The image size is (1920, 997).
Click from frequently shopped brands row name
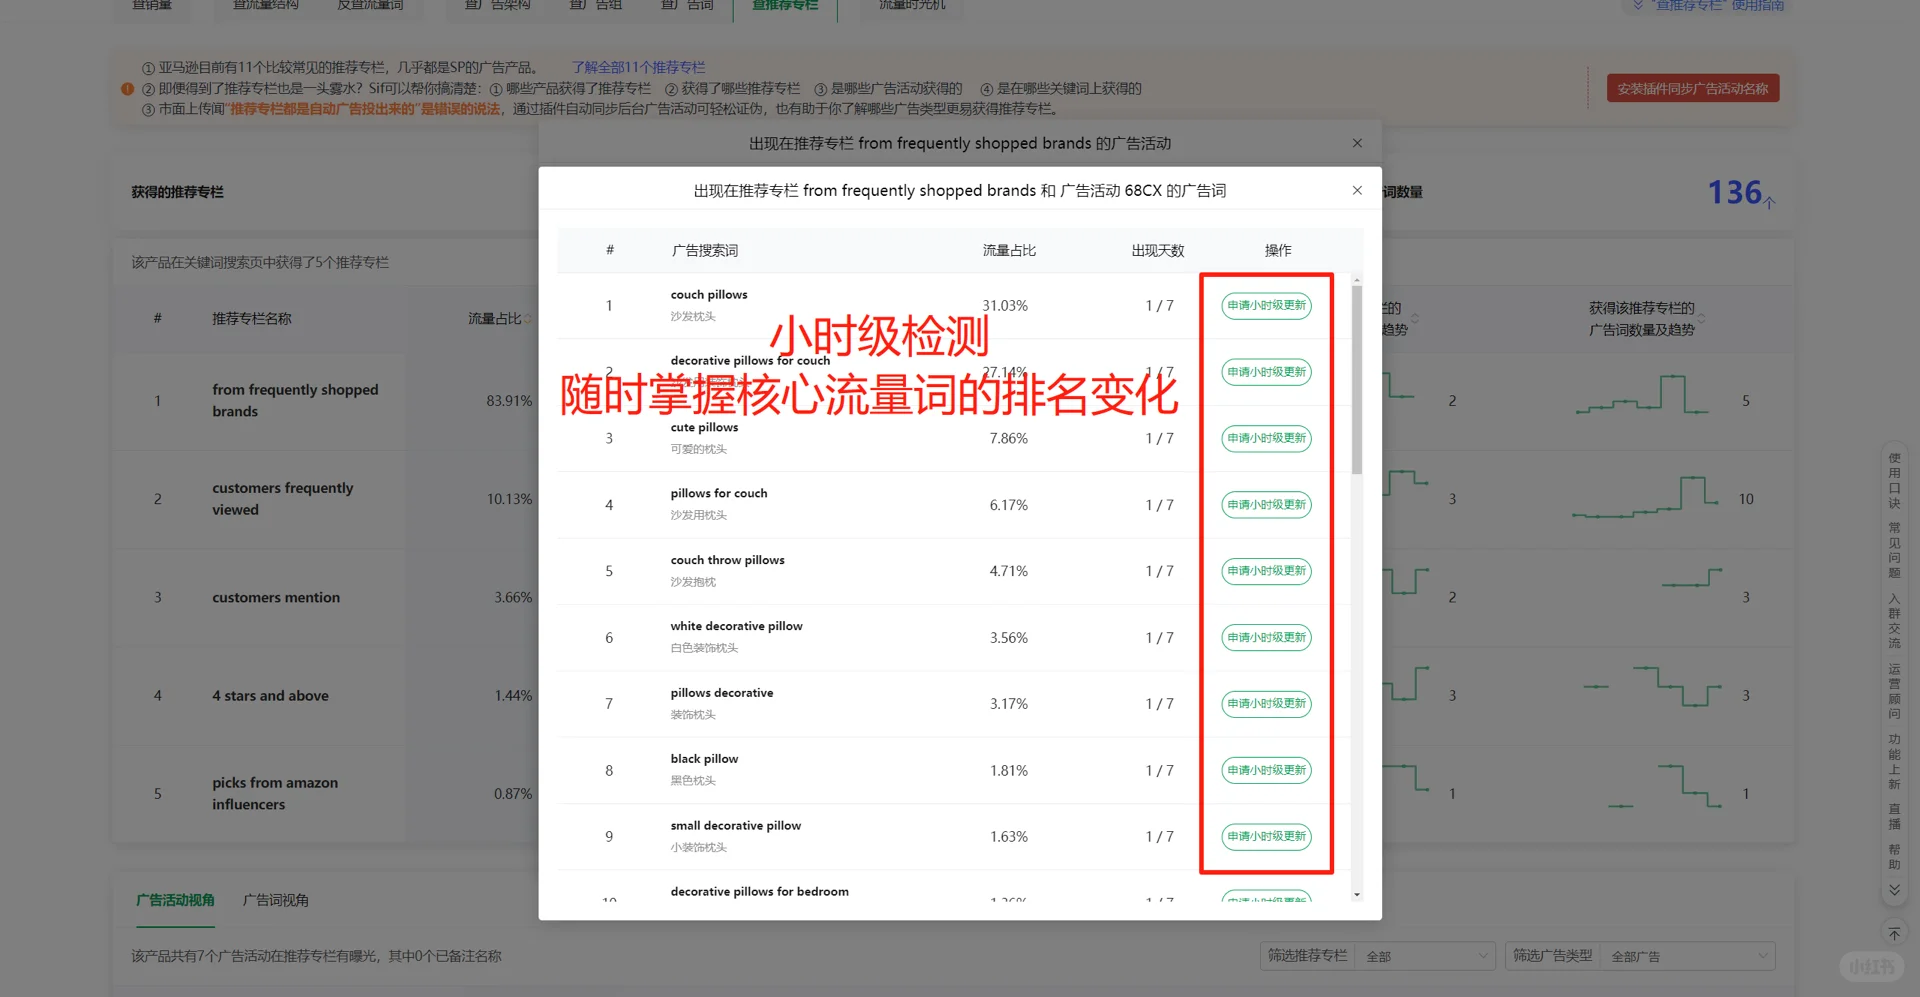[295, 400]
